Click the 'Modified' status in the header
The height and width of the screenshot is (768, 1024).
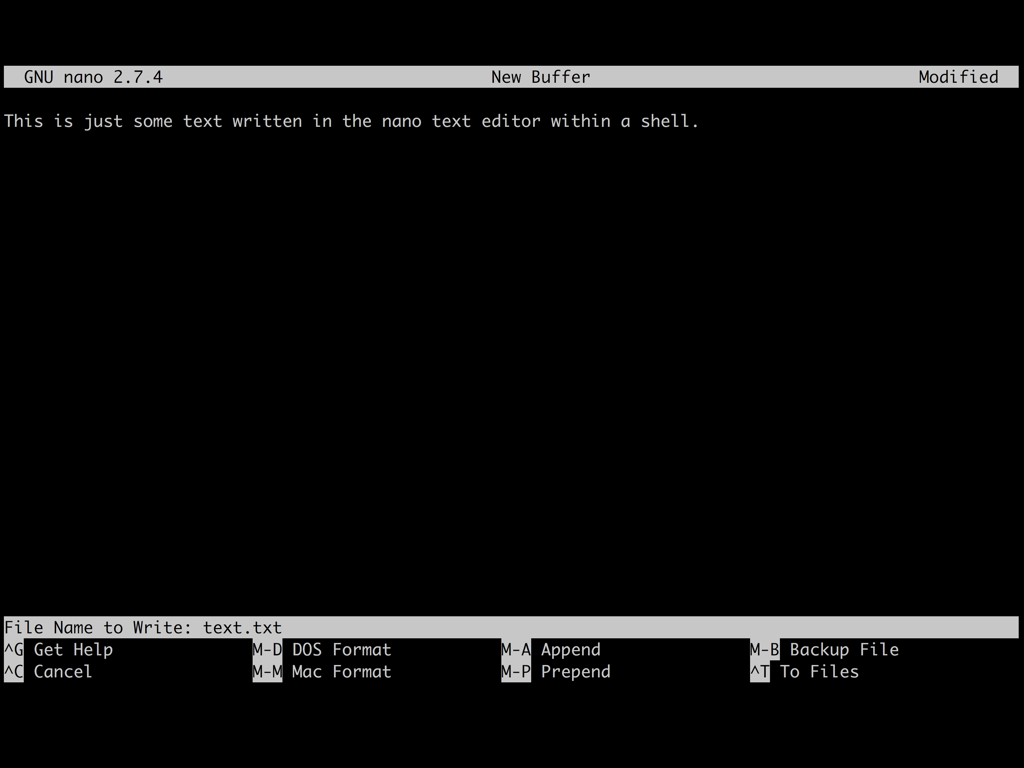point(958,77)
